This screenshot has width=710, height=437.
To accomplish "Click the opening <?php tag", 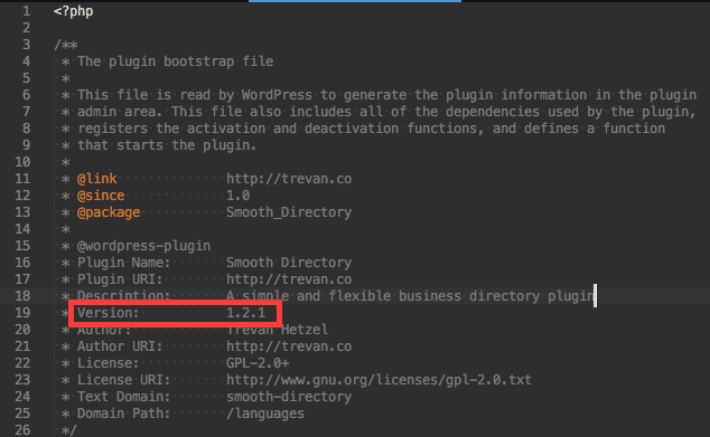I will click(73, 11).
